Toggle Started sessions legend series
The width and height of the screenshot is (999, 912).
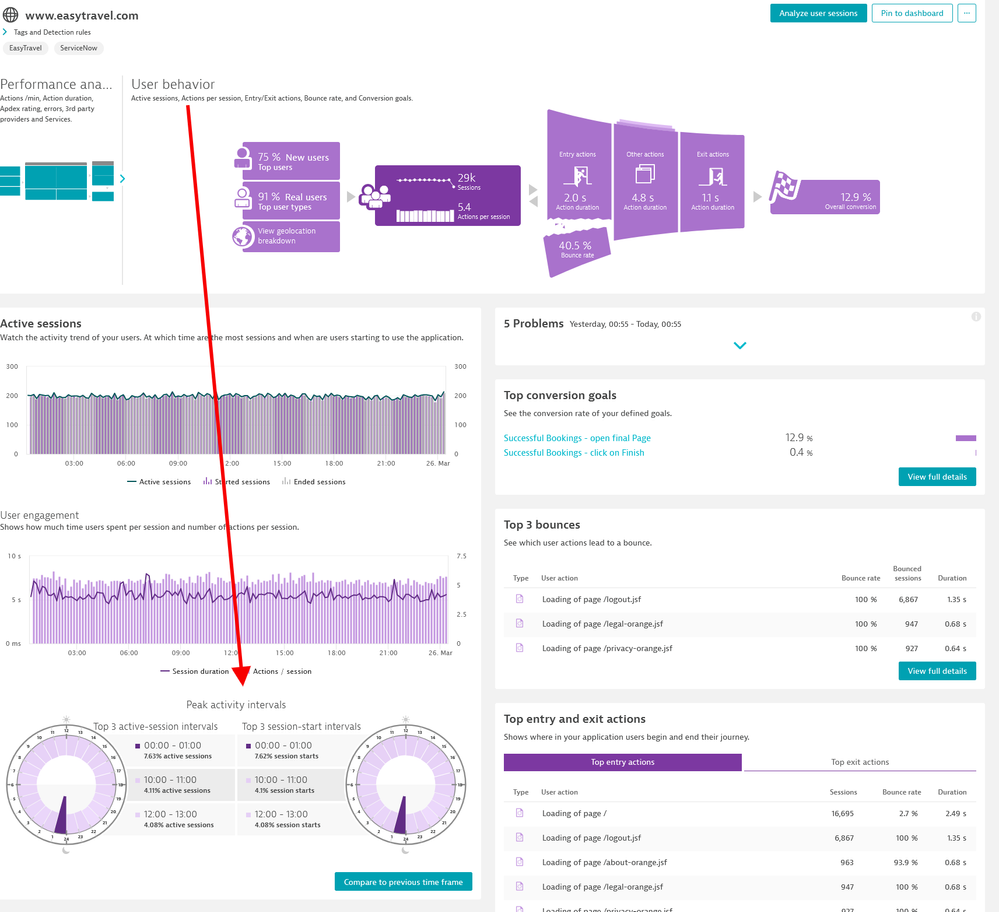236,482
